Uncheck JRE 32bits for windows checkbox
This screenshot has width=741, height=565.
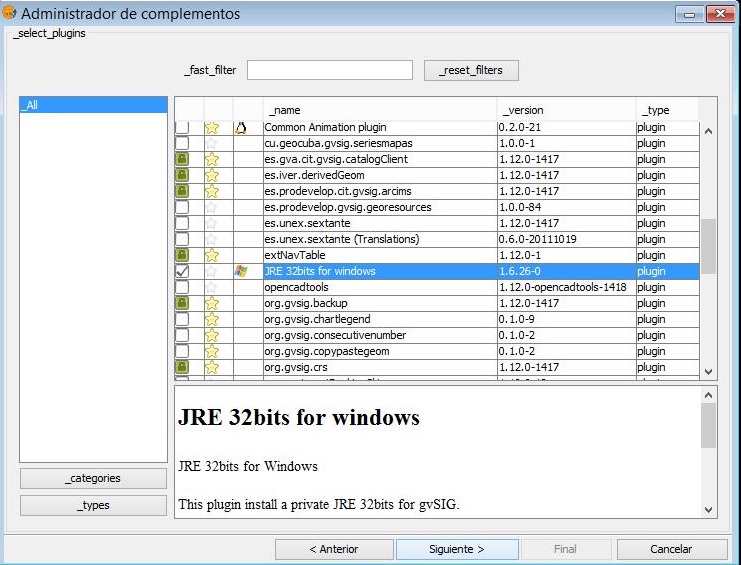click(x=182, y=271)
